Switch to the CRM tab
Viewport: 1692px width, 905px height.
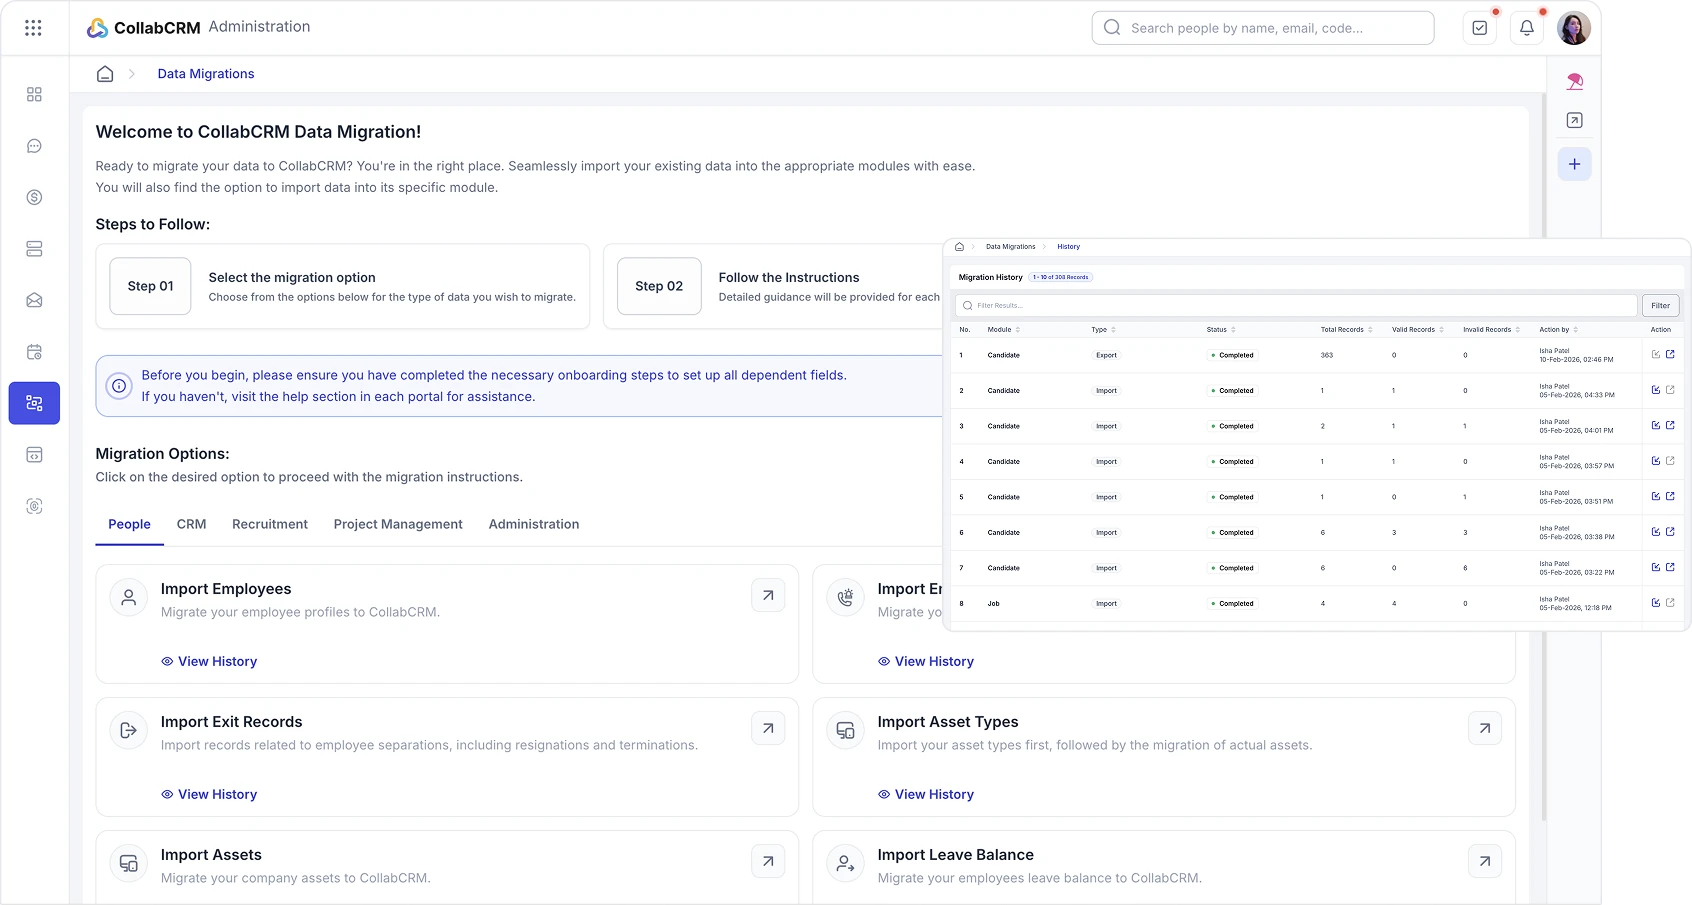(191, 524)
